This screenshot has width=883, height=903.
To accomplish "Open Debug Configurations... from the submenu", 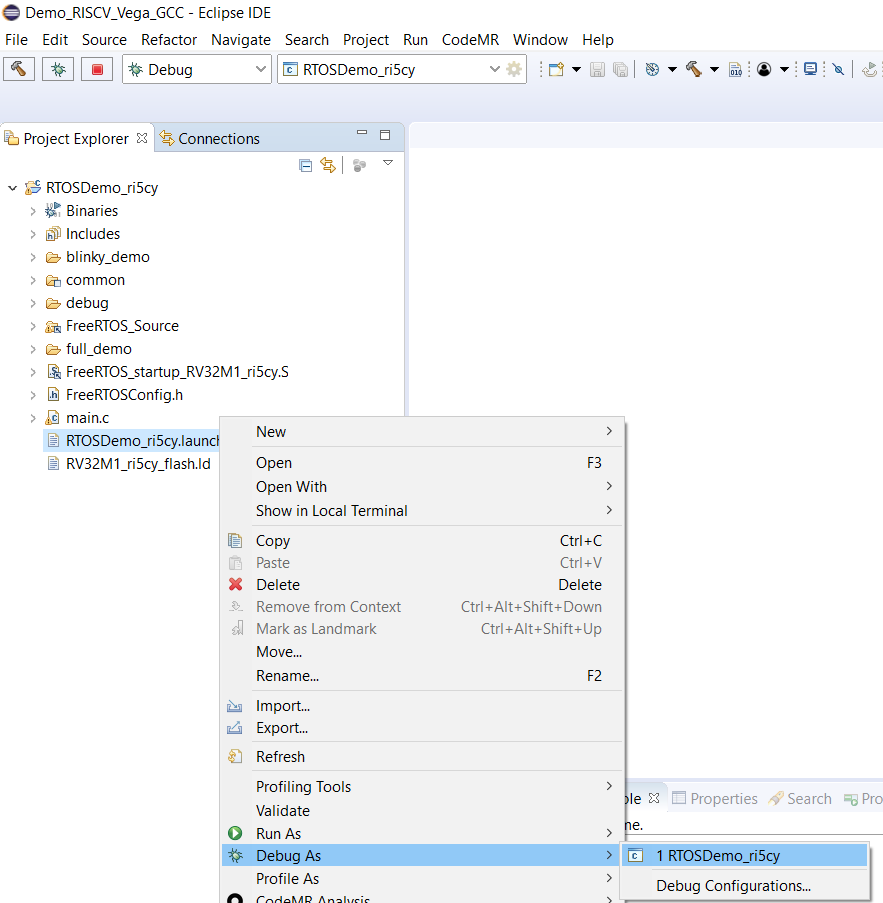I will pyautogui.click(x=744, y=885).
